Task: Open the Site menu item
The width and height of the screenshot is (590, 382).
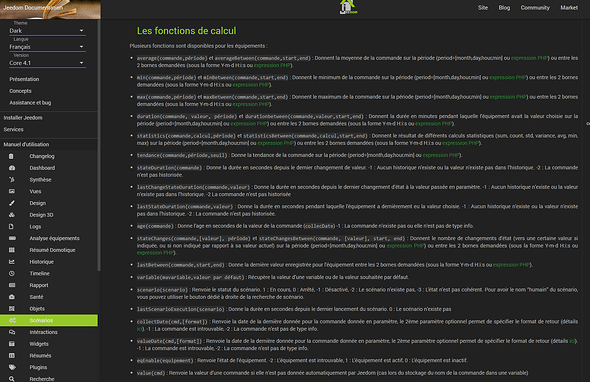Action: click(483, 8)
